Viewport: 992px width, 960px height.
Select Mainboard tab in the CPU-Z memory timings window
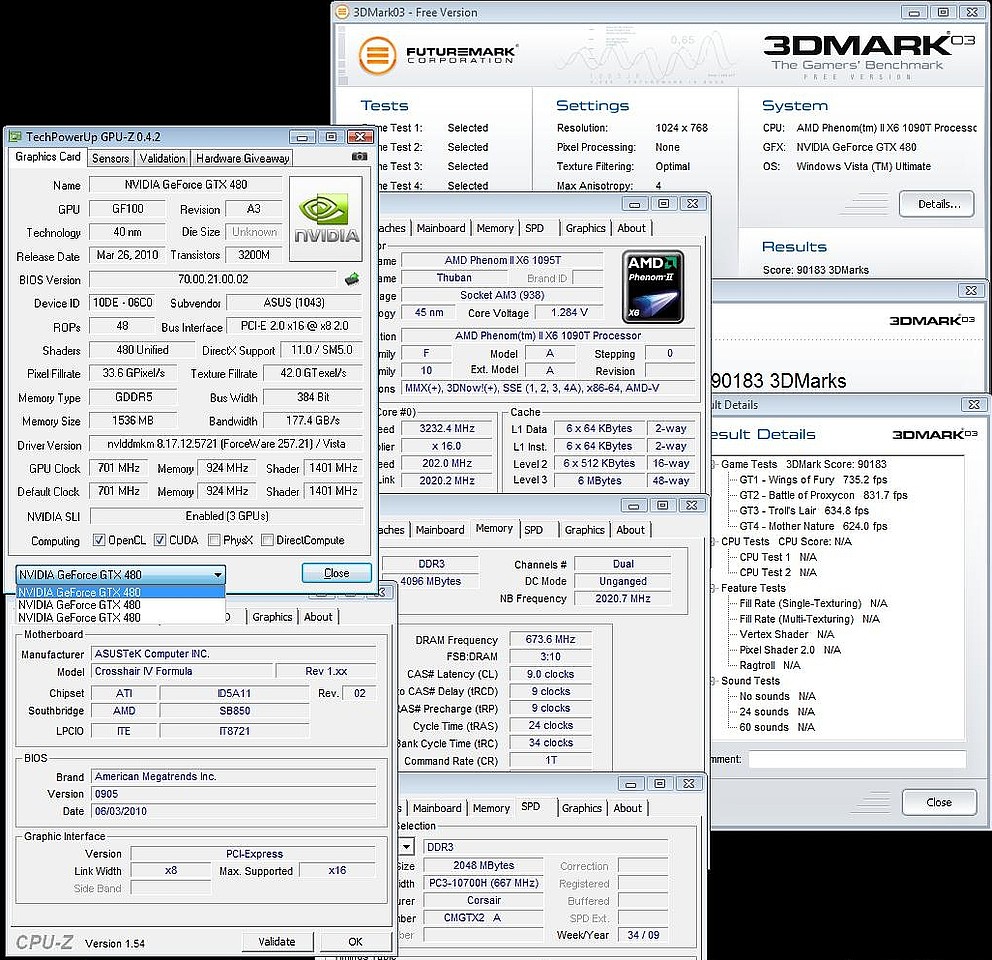point(440,530)
